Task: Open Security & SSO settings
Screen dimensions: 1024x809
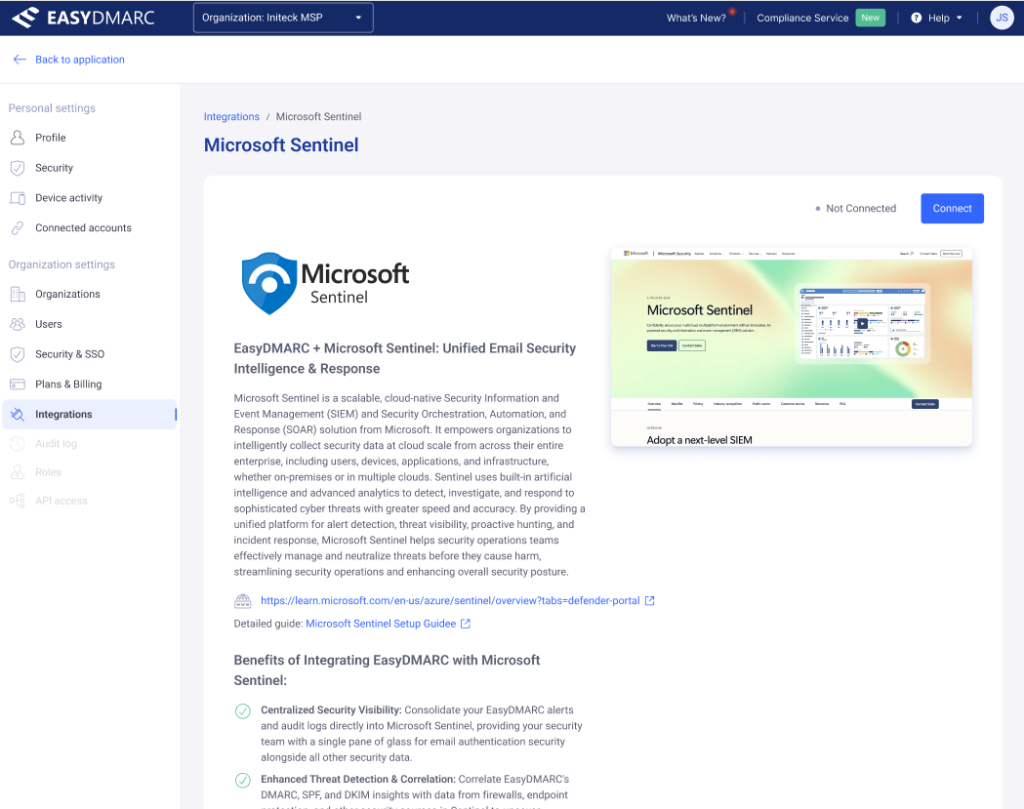Action: 70,354
